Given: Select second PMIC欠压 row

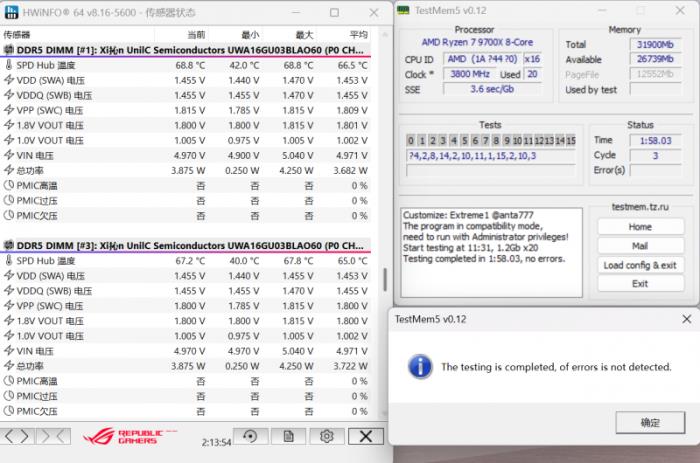Looking at the screenshot, I should pos(185,411).
